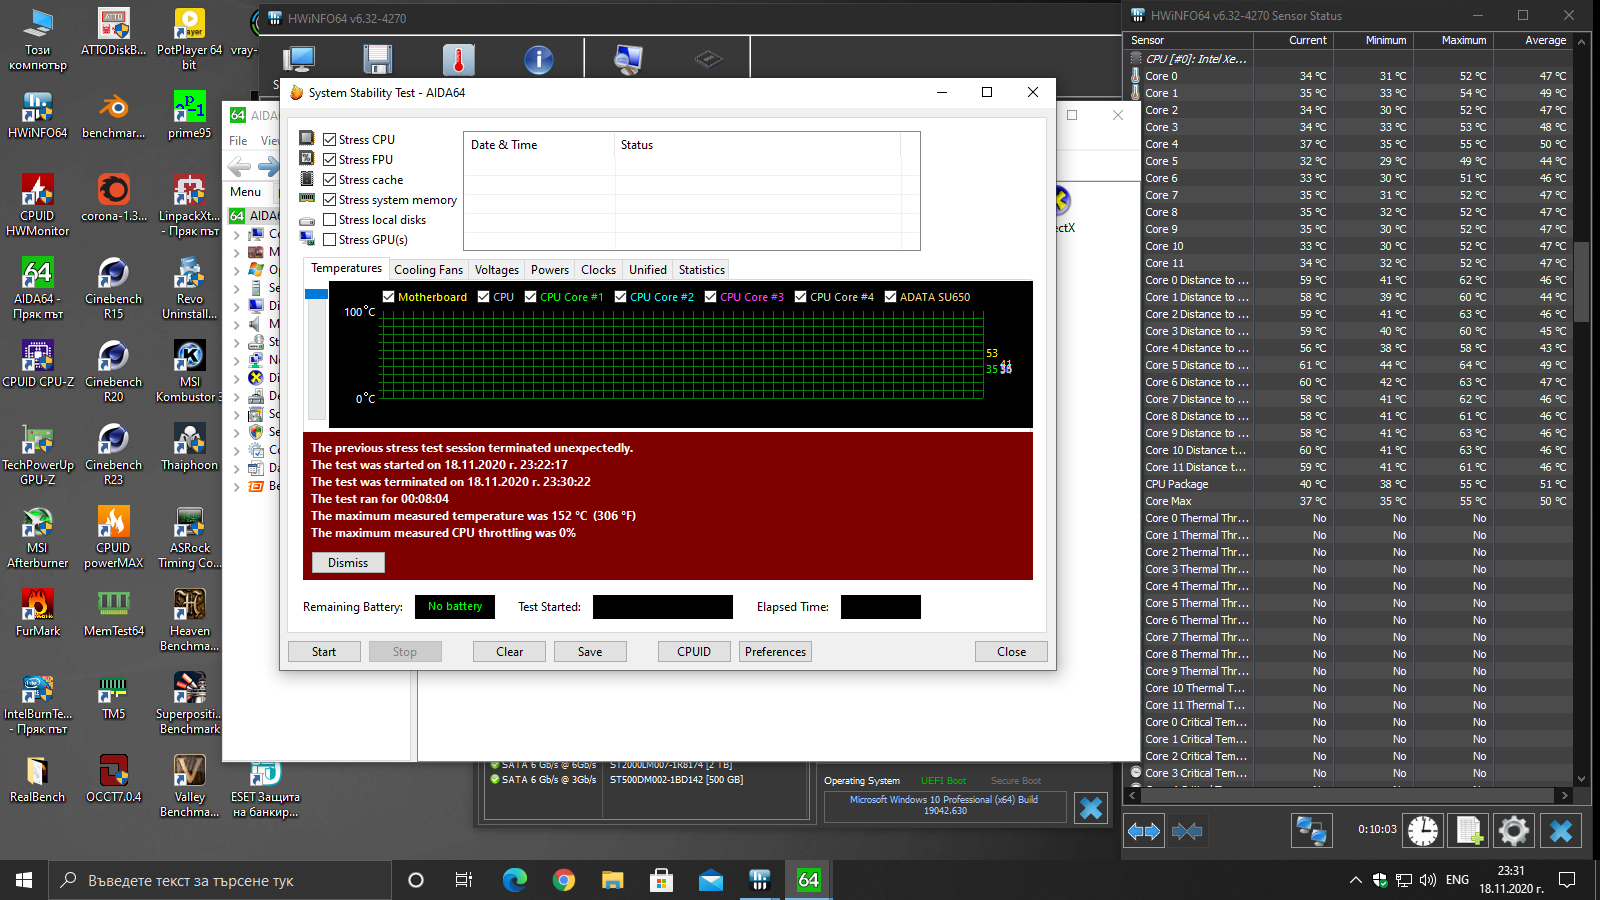This screenshot has width=1600, height=900.
Task: Click the Clear button
Action: 510,652
